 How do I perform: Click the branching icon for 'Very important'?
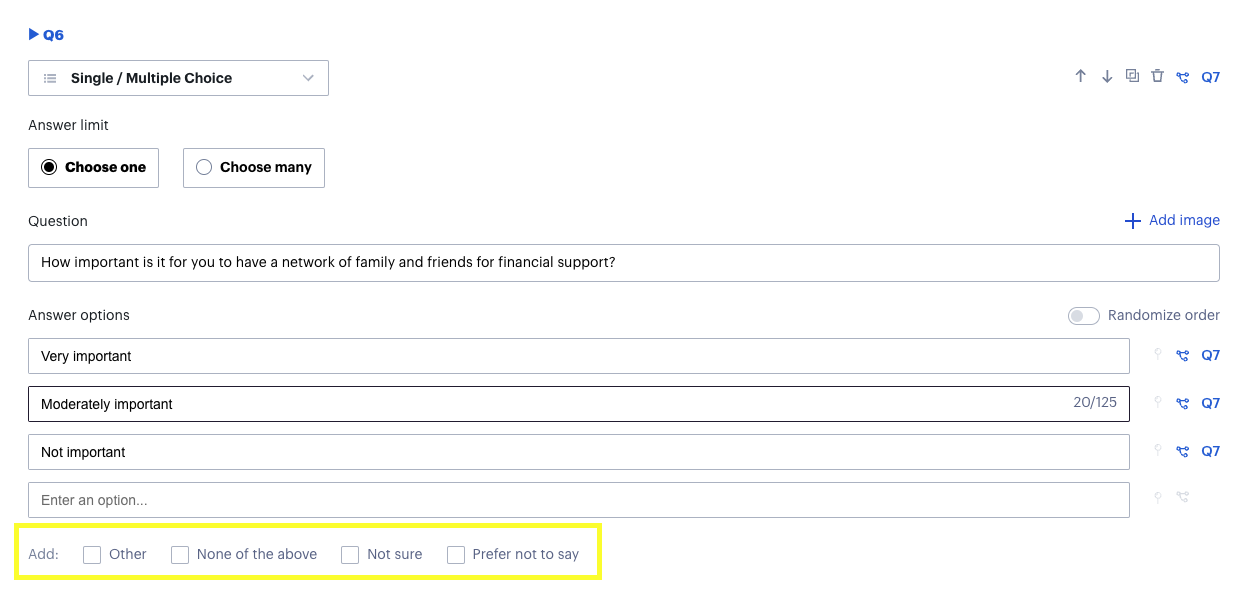(x=1183, y=355)
